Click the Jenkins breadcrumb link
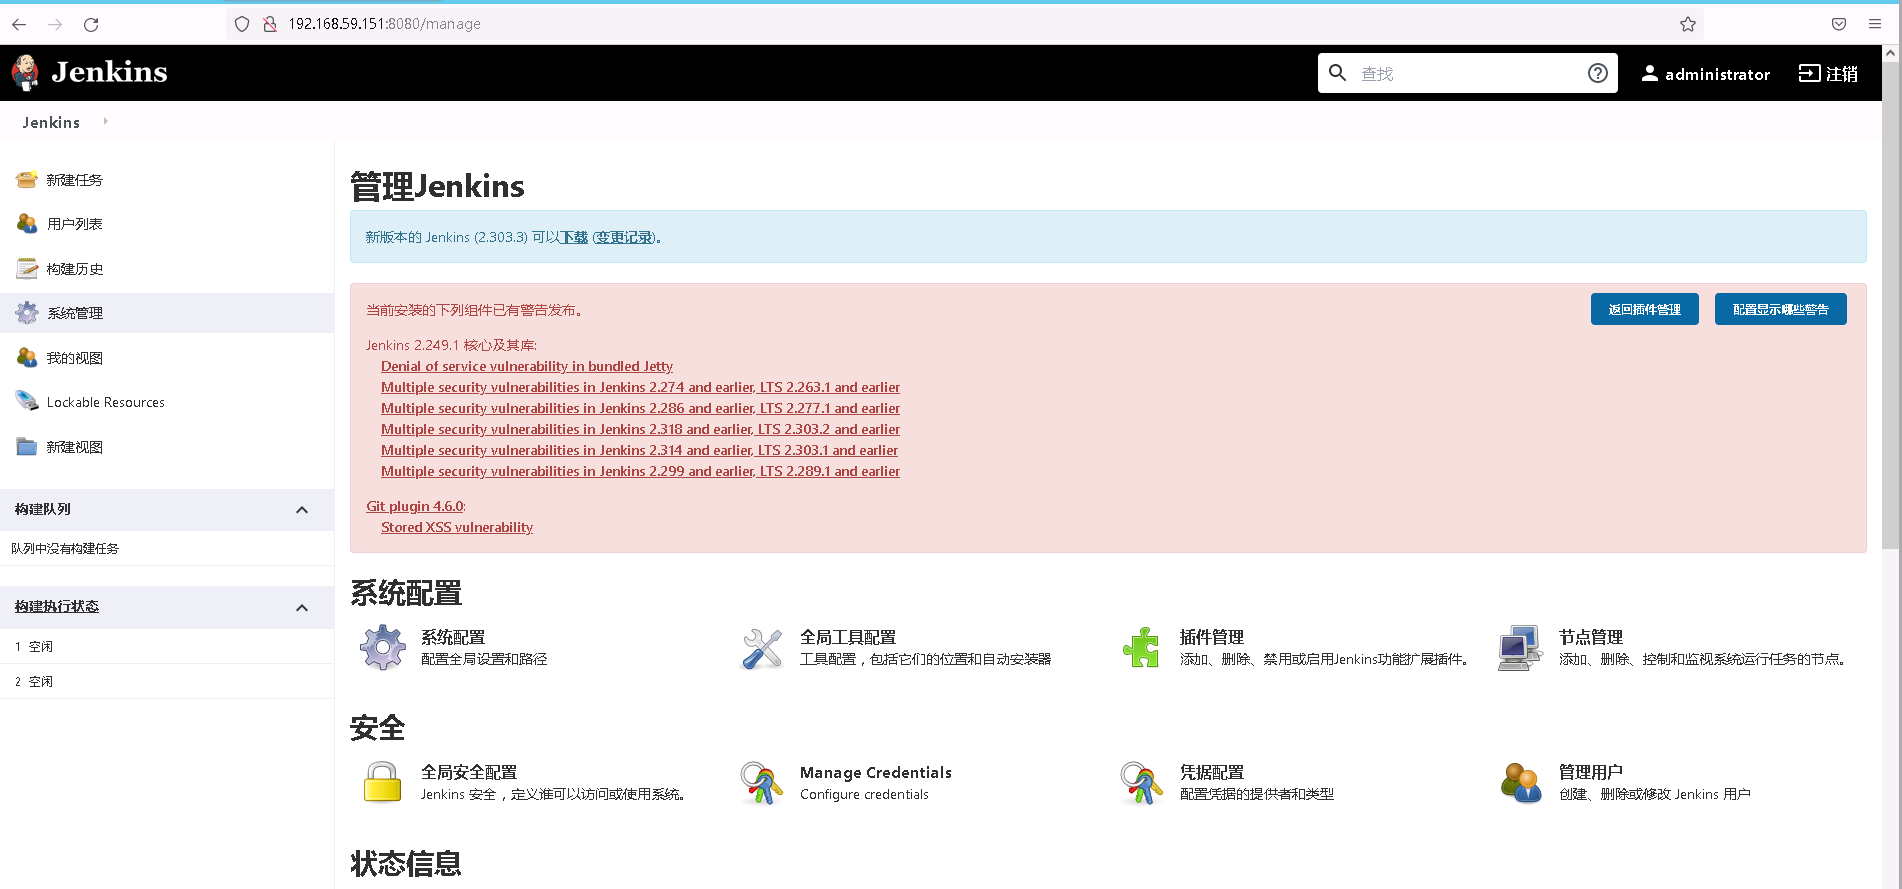This screenshot has width=1902, height=889. pos(51,122)
